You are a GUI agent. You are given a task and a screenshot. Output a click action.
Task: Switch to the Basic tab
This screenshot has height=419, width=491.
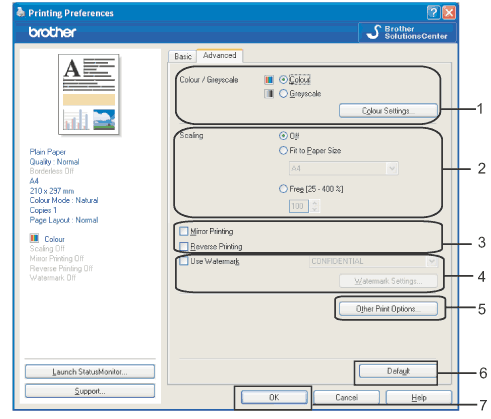183,56
